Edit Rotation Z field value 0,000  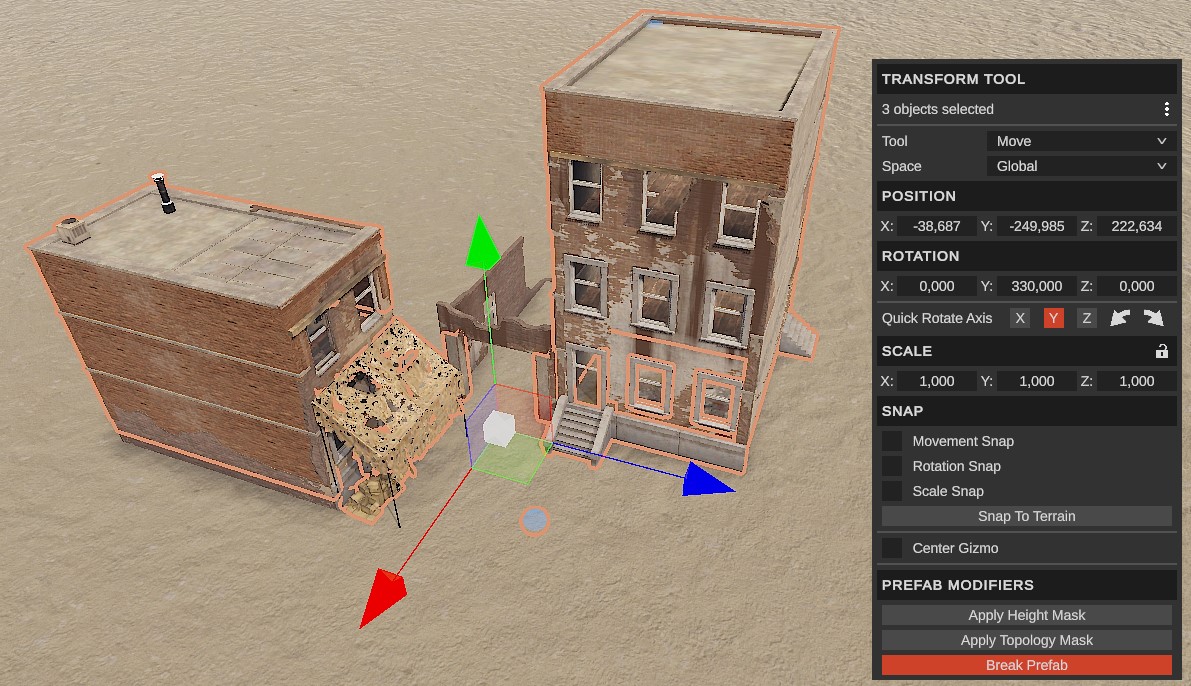[1136, 286]
